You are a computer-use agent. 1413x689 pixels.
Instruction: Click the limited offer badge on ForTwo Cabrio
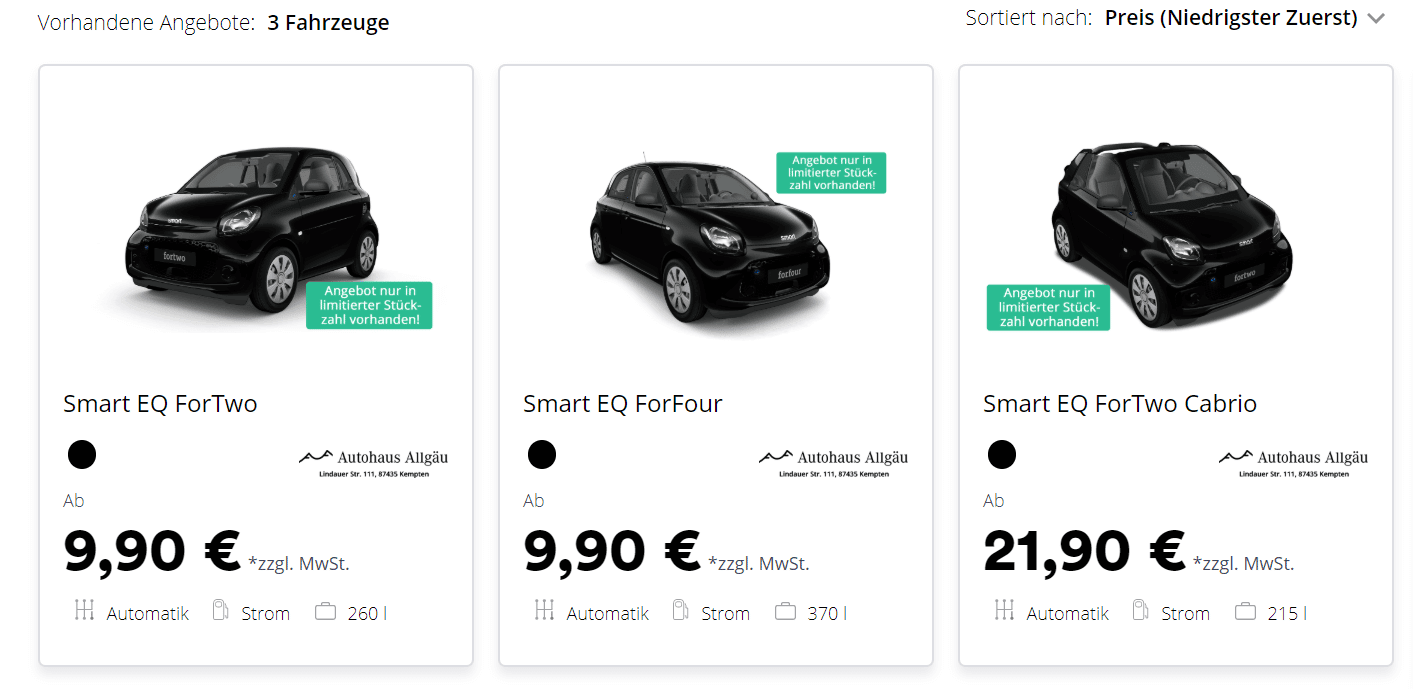[1048, 308]
